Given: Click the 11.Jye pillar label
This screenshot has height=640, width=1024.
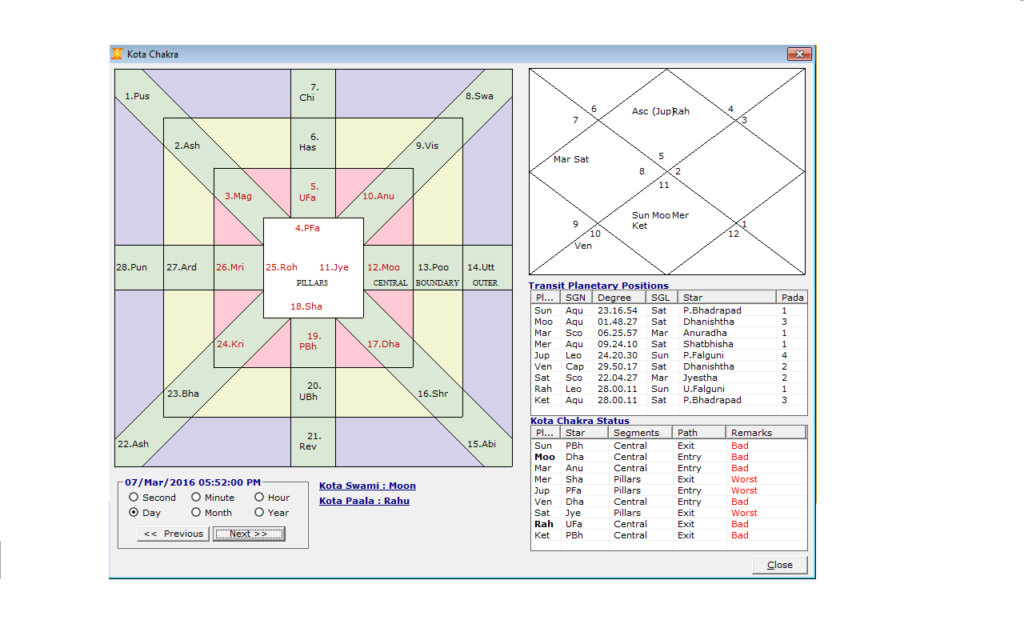Looking at the screenshot, I should [x=334, y=267].
